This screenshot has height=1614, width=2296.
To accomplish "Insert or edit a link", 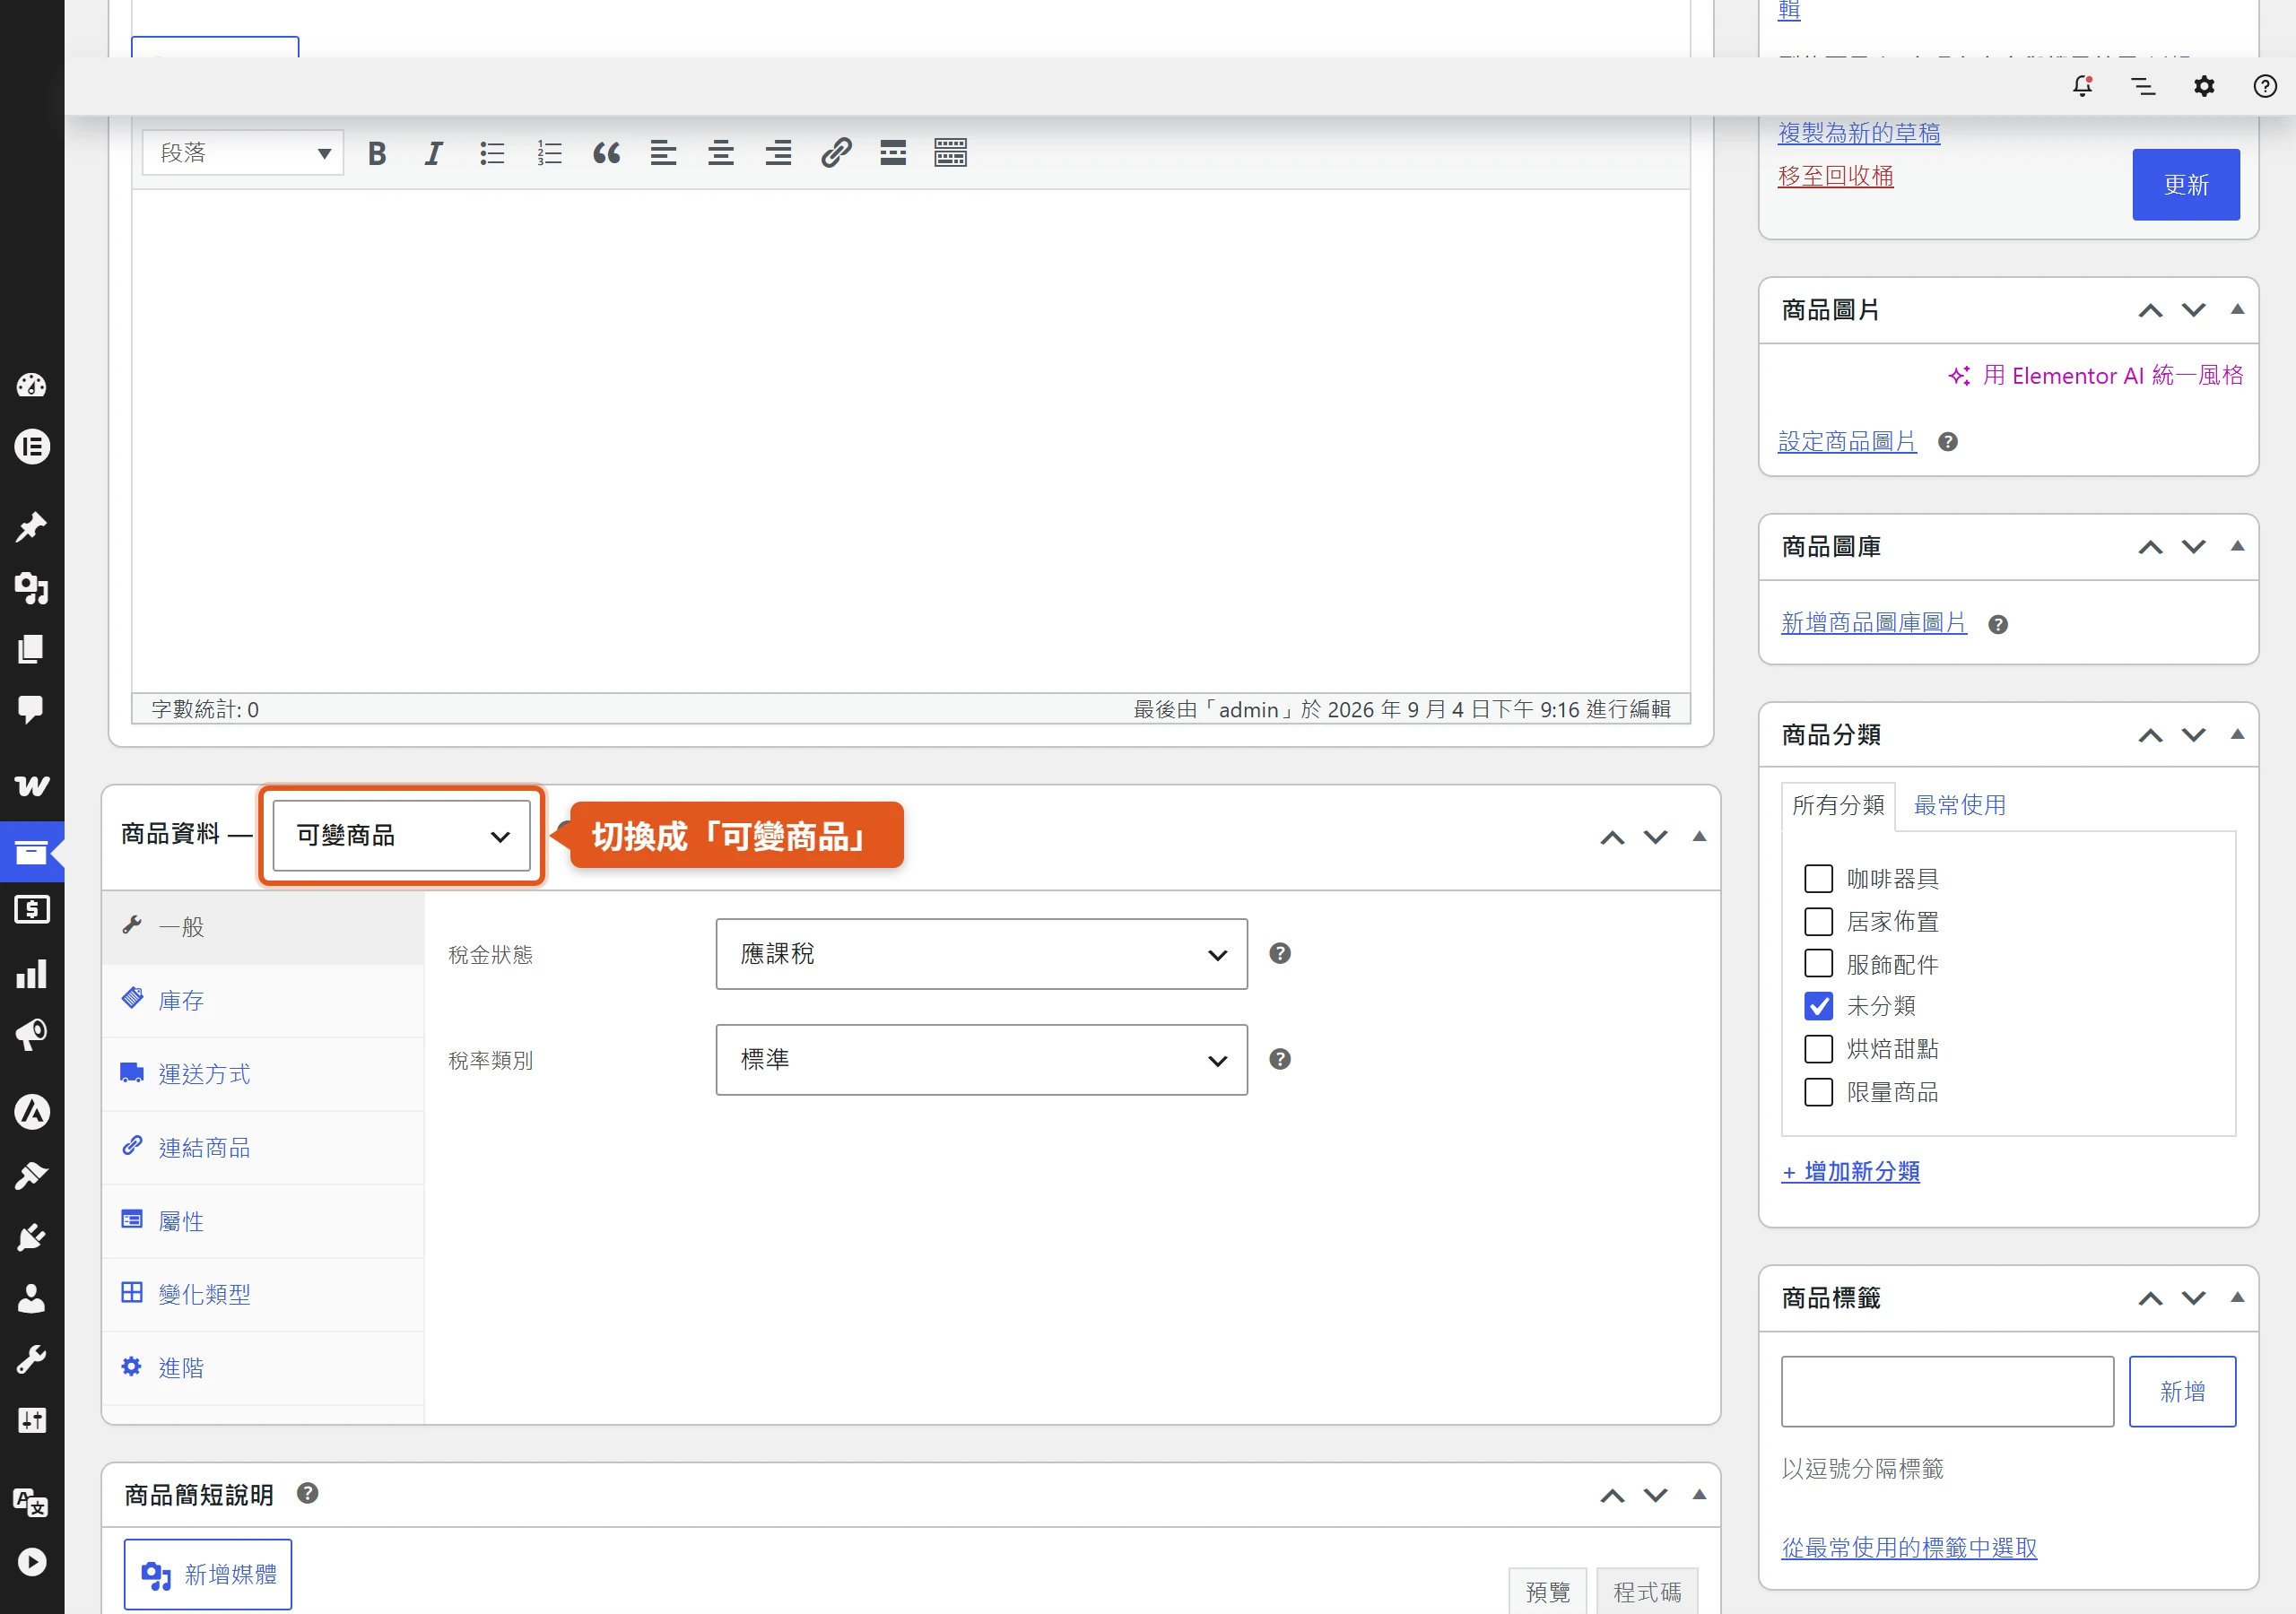I will coord(836,153).
